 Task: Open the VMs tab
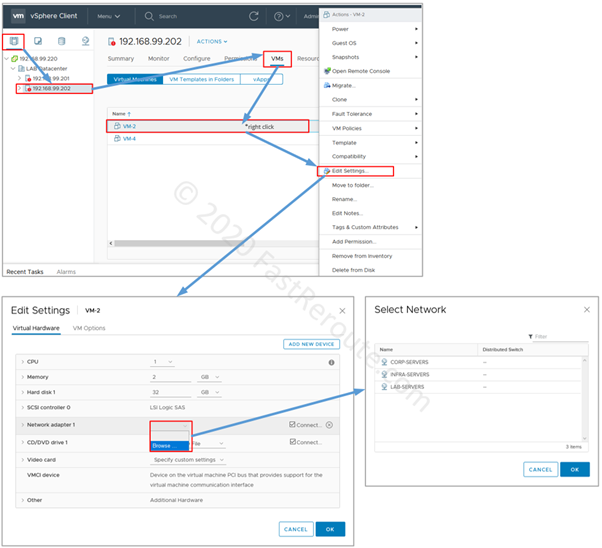tap(277, 58)
